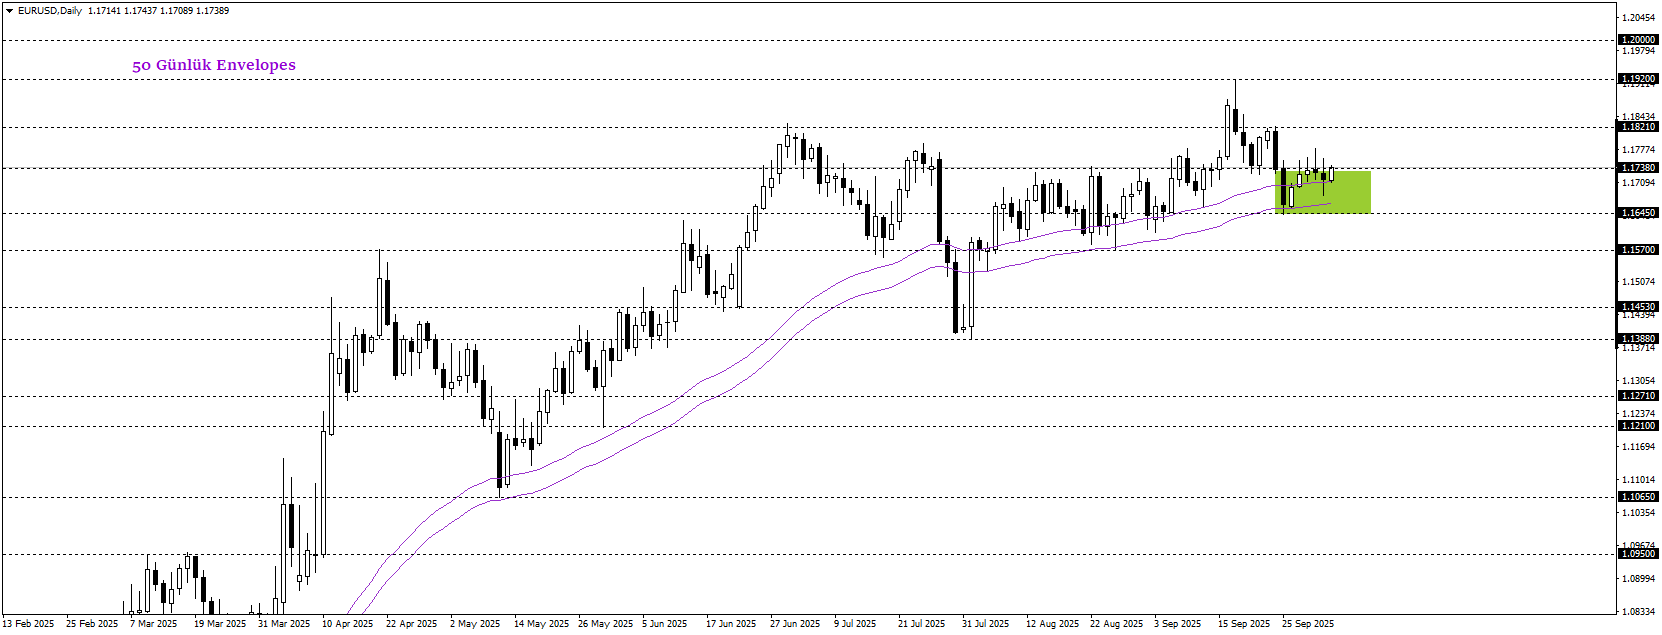Viewport: 1662px width, 635px height.
Task: Click the 1.19200 price level label
Action: [x=1638, y=79]
